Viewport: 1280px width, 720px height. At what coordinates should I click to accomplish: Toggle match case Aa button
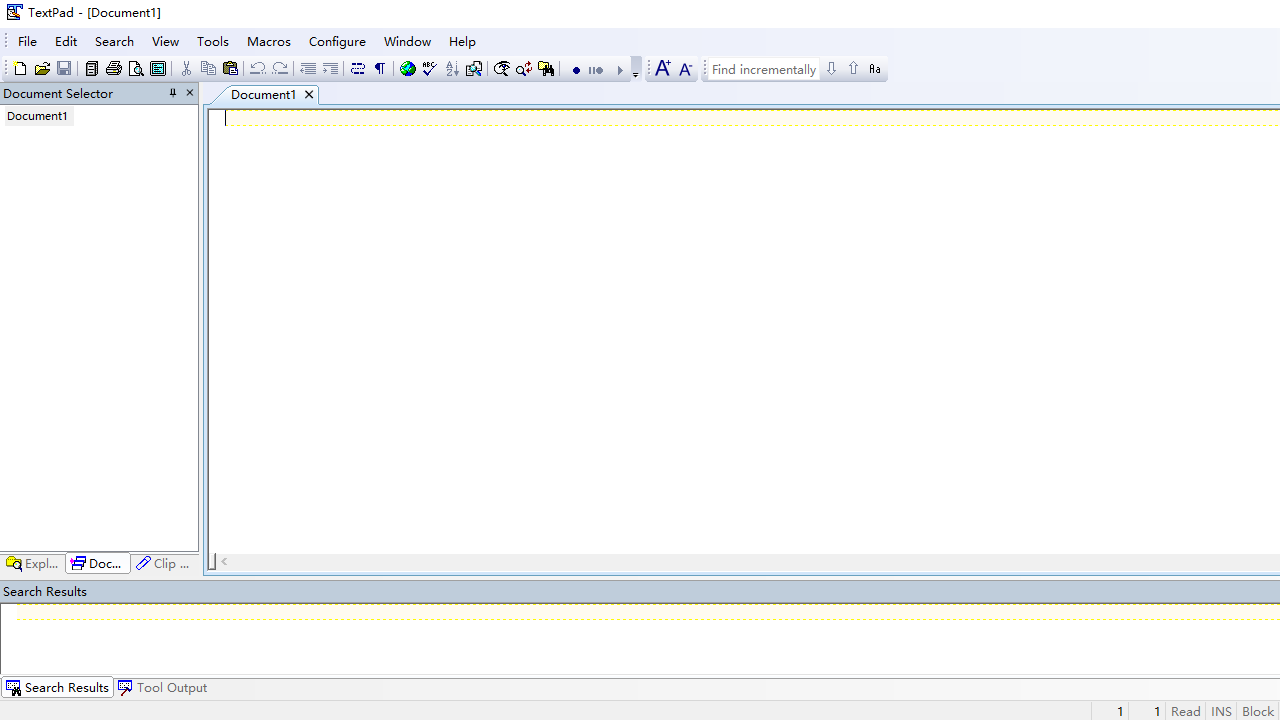tap(875, 69)
